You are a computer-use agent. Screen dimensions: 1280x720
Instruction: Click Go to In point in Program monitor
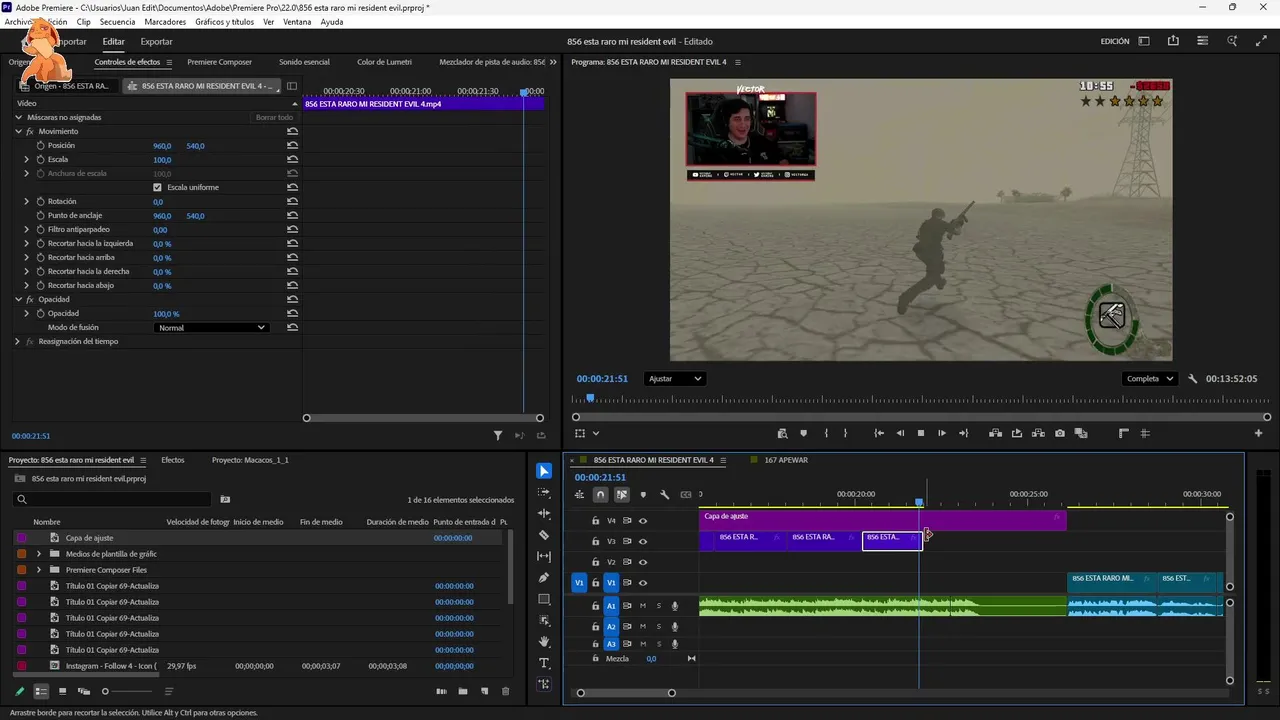click(x=879, y=433)
